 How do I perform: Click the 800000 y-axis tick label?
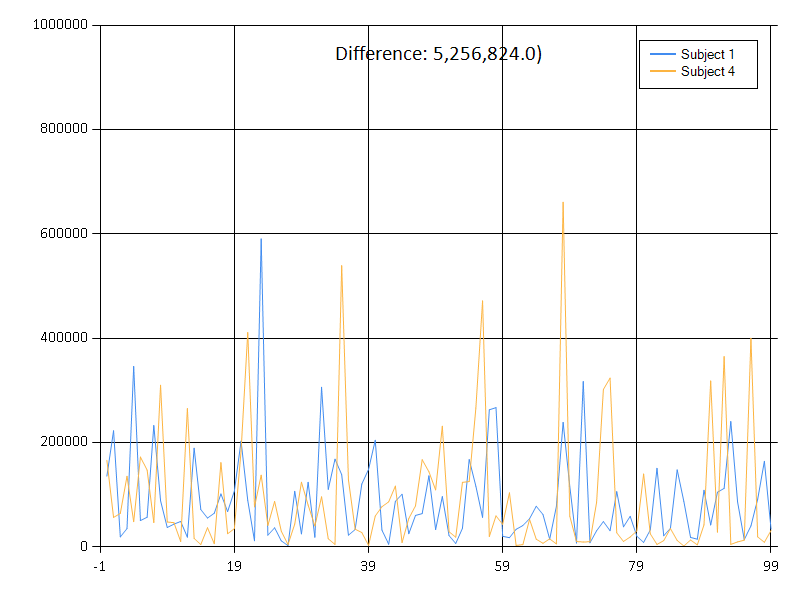64,128
